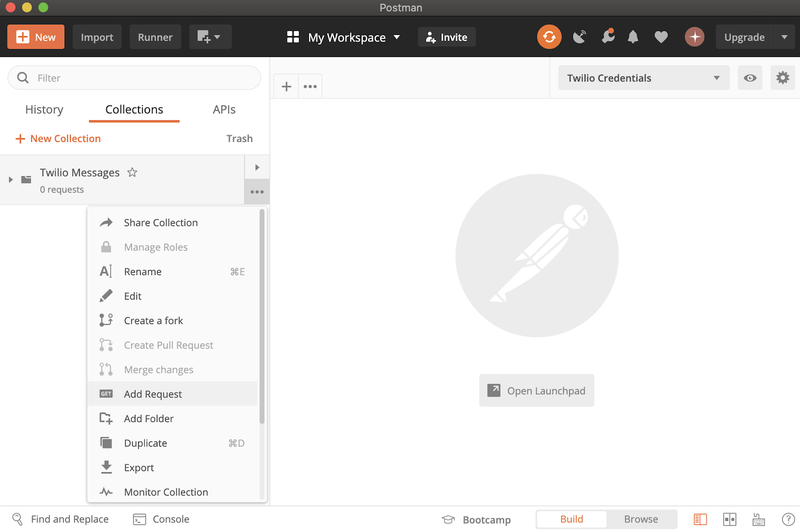Switch to the History tab
This screenshot has width=800, height=530.
click(44, 110)
